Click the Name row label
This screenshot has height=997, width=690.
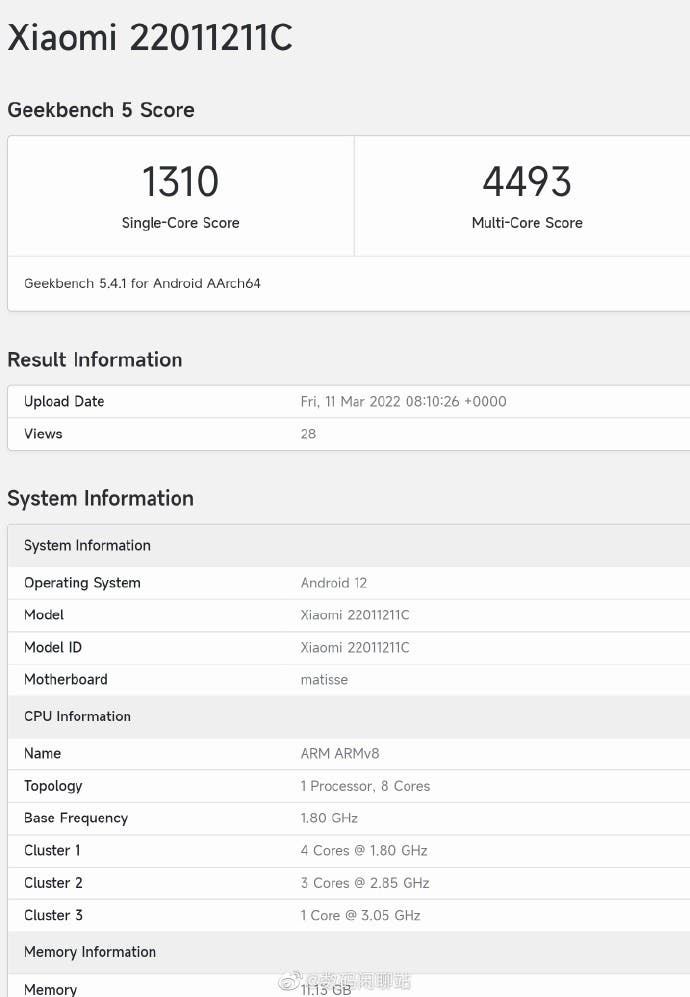43,754
